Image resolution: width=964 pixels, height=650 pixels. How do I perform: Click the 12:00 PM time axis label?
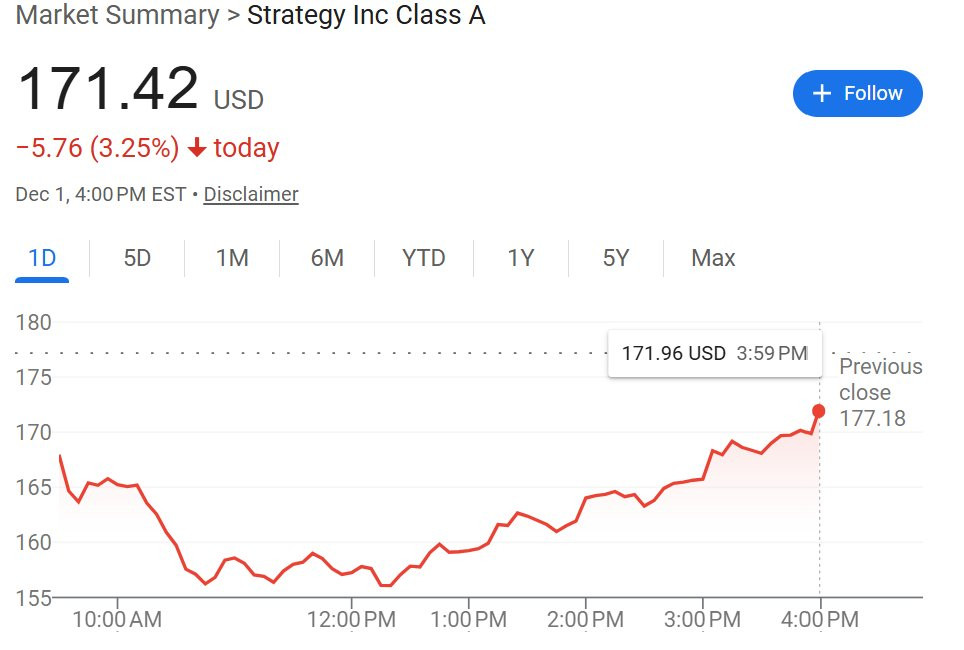tap(351, 619)
